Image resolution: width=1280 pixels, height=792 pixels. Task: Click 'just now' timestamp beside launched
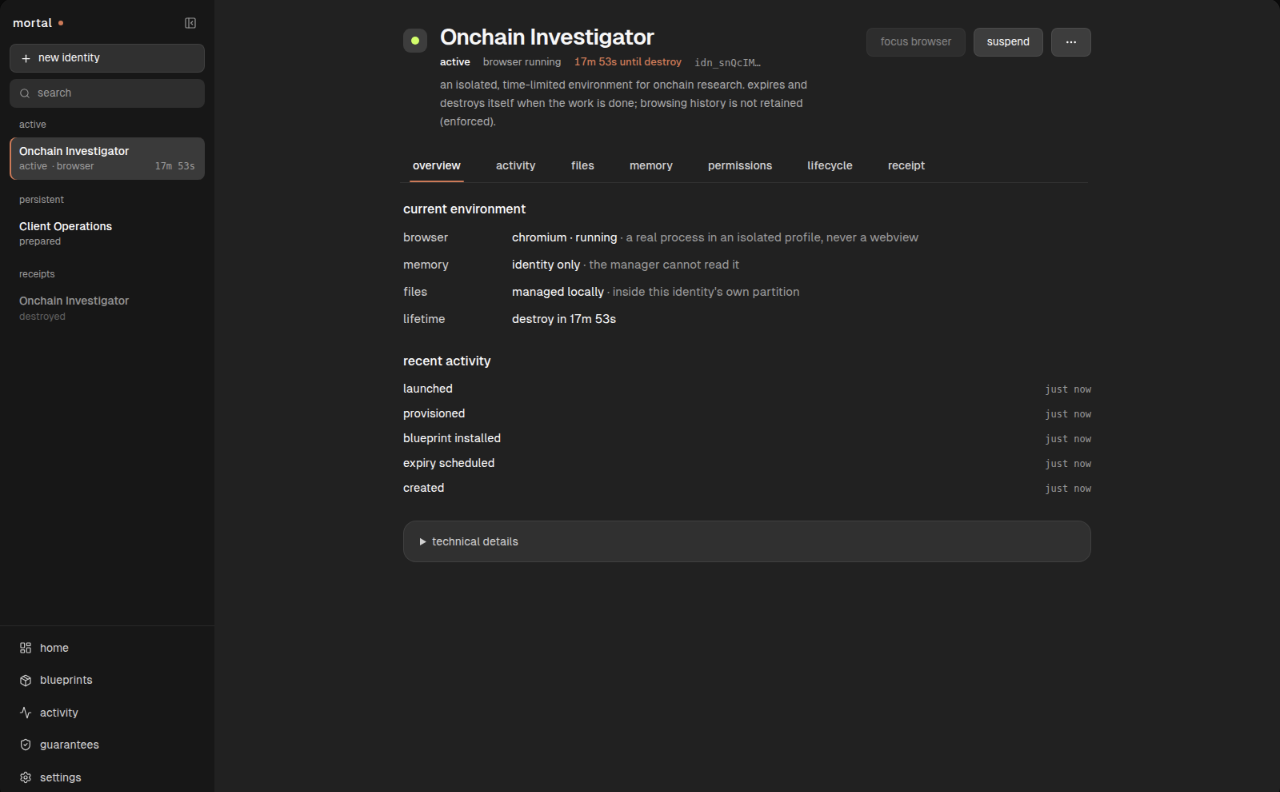point(1068,389)
